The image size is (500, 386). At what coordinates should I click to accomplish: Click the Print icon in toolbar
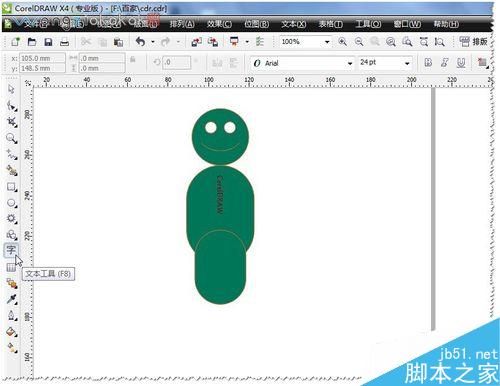tap(64, 42)
